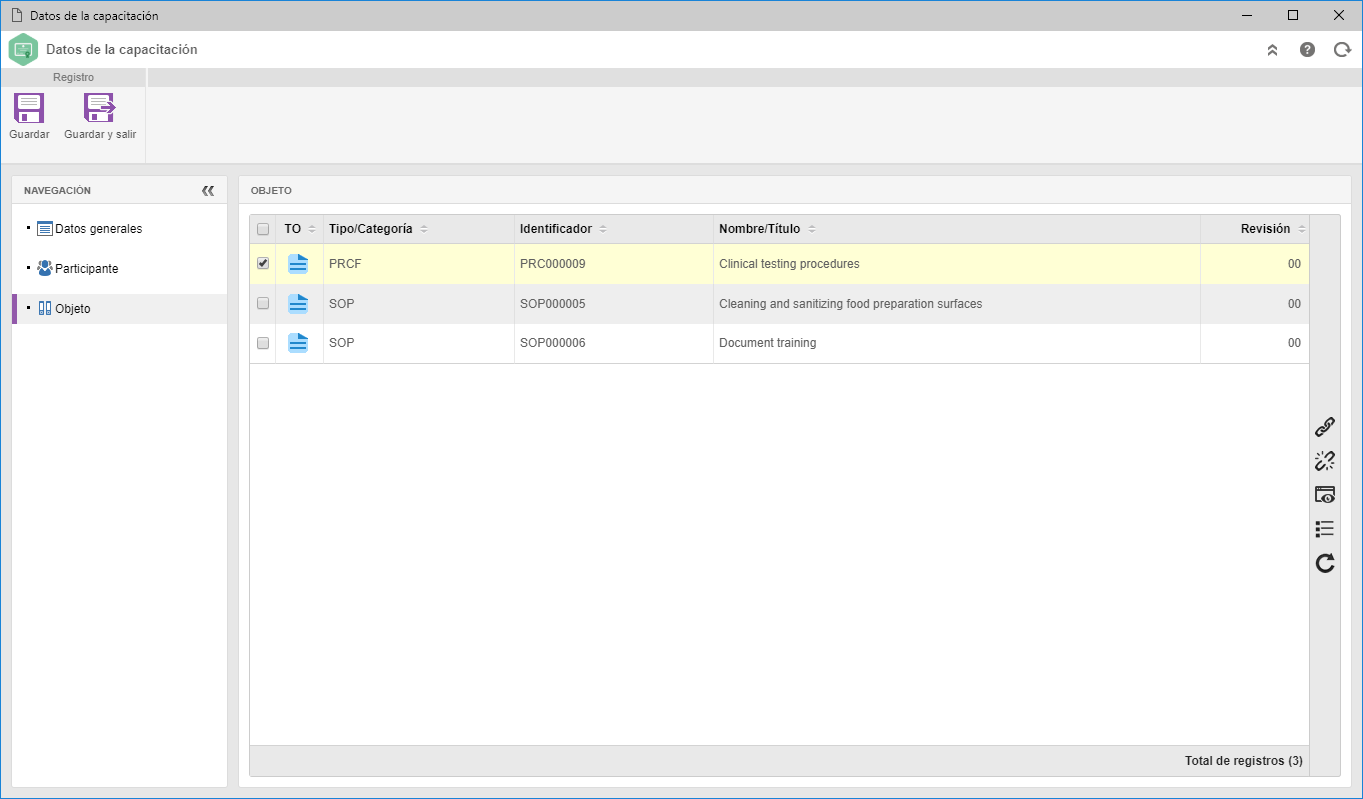Check the Document training row checkbox
Viewport: 1363px width, 799px height.
[x=263, y=342]
